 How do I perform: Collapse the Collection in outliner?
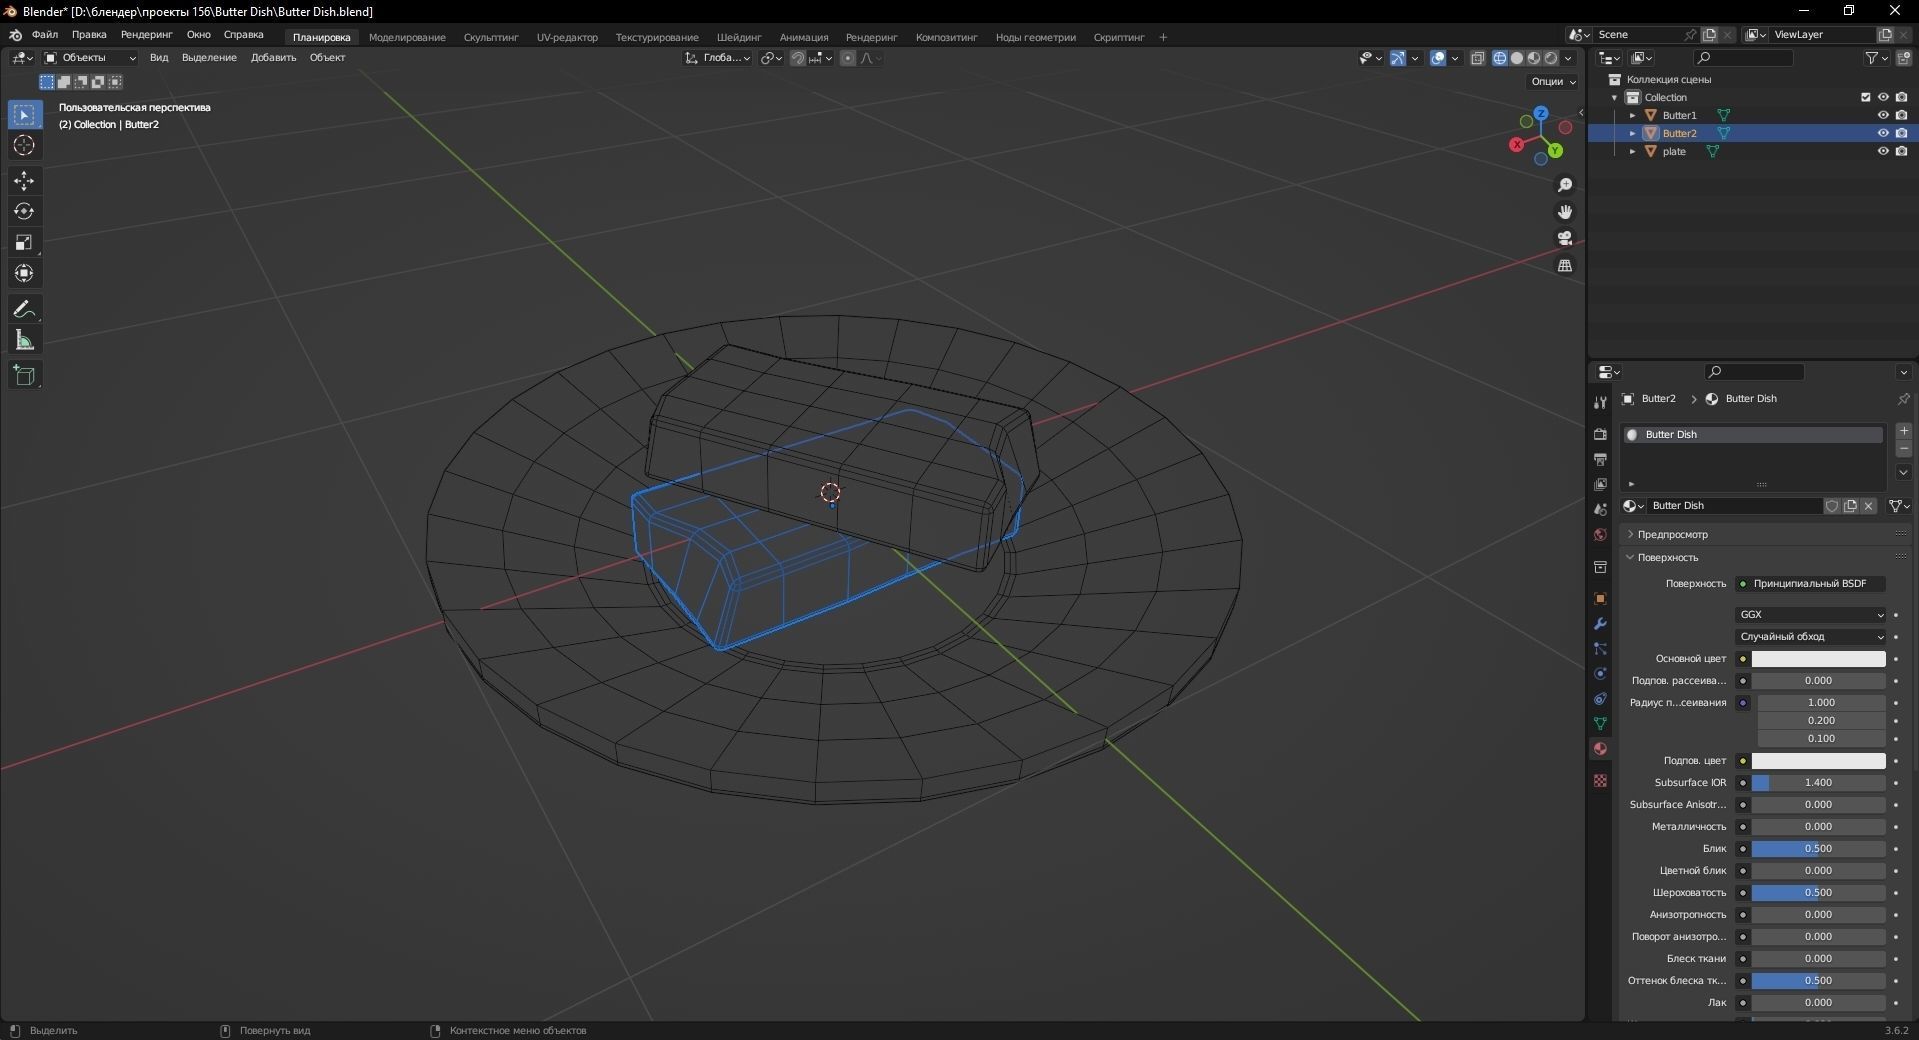(1614, 97)
